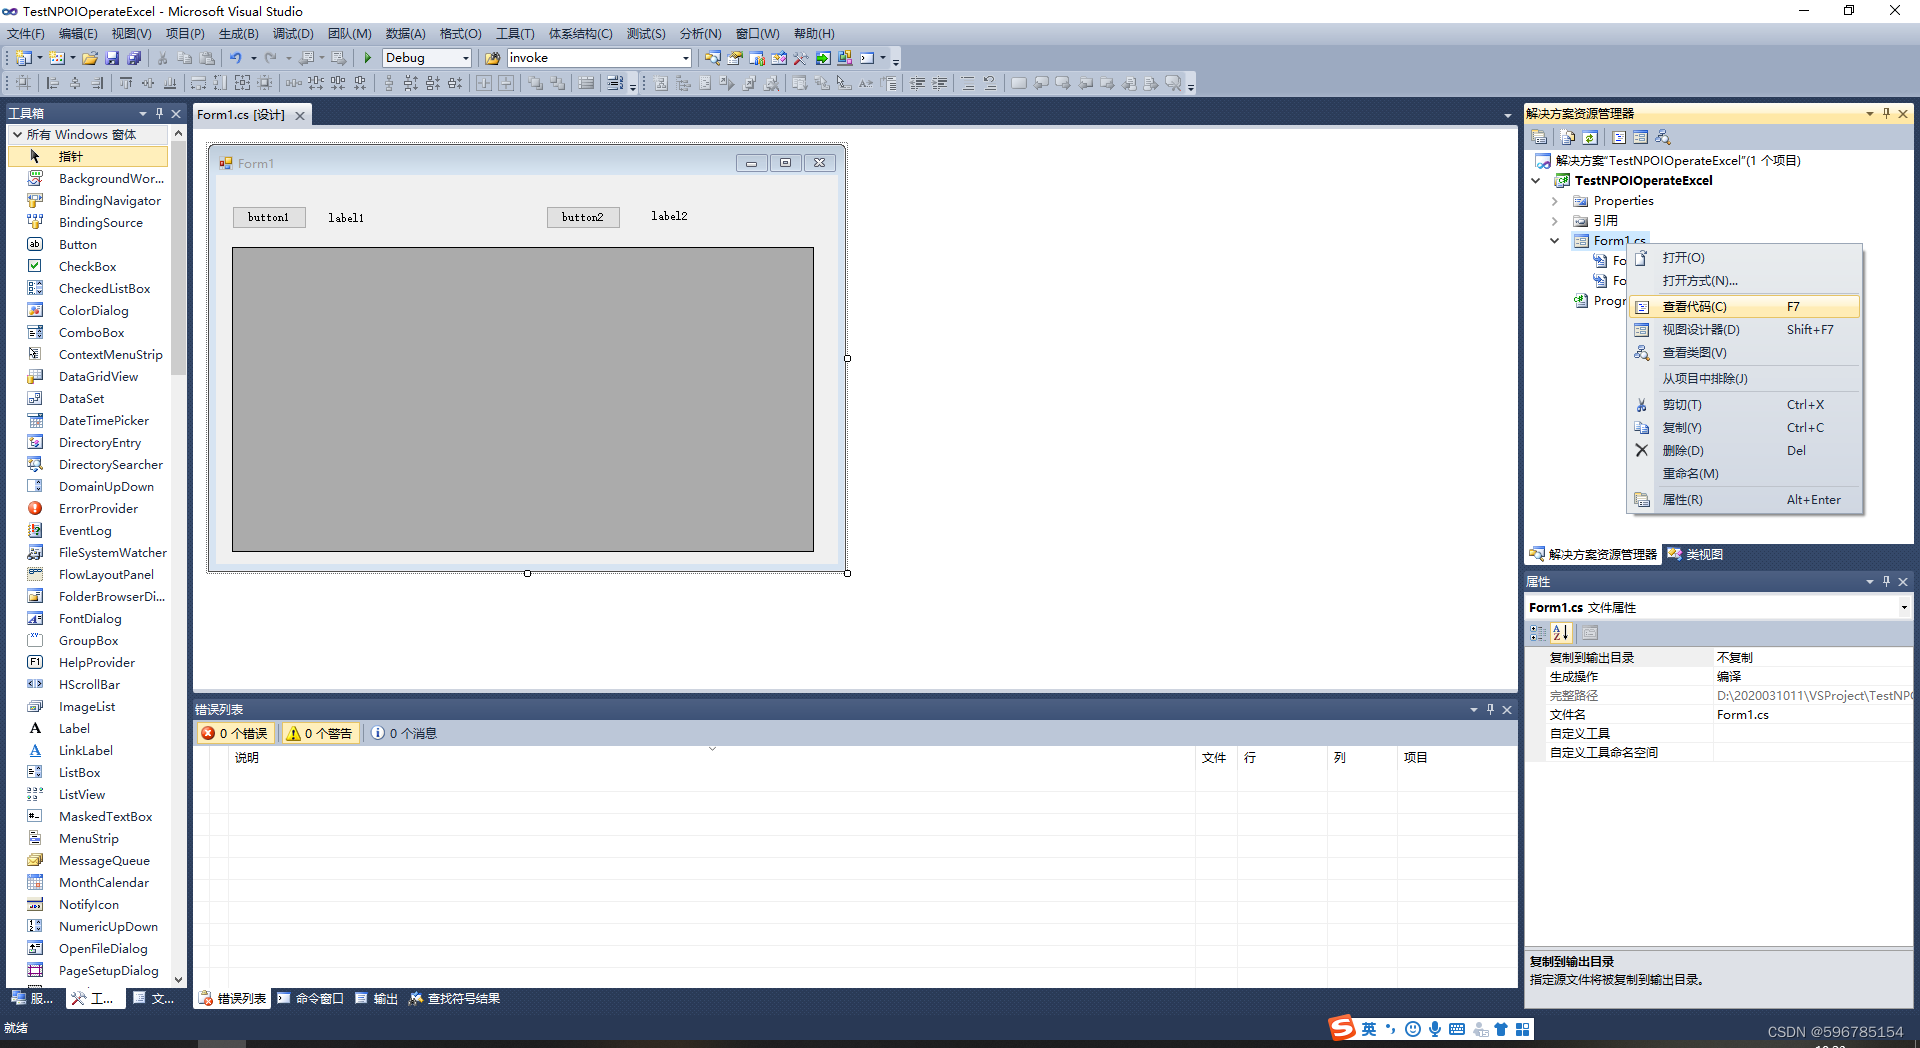Image resolution: width=1920 pixels, height=1048 pixels.
Task: Select the gray DataGridView on the form
Action: 522,399
